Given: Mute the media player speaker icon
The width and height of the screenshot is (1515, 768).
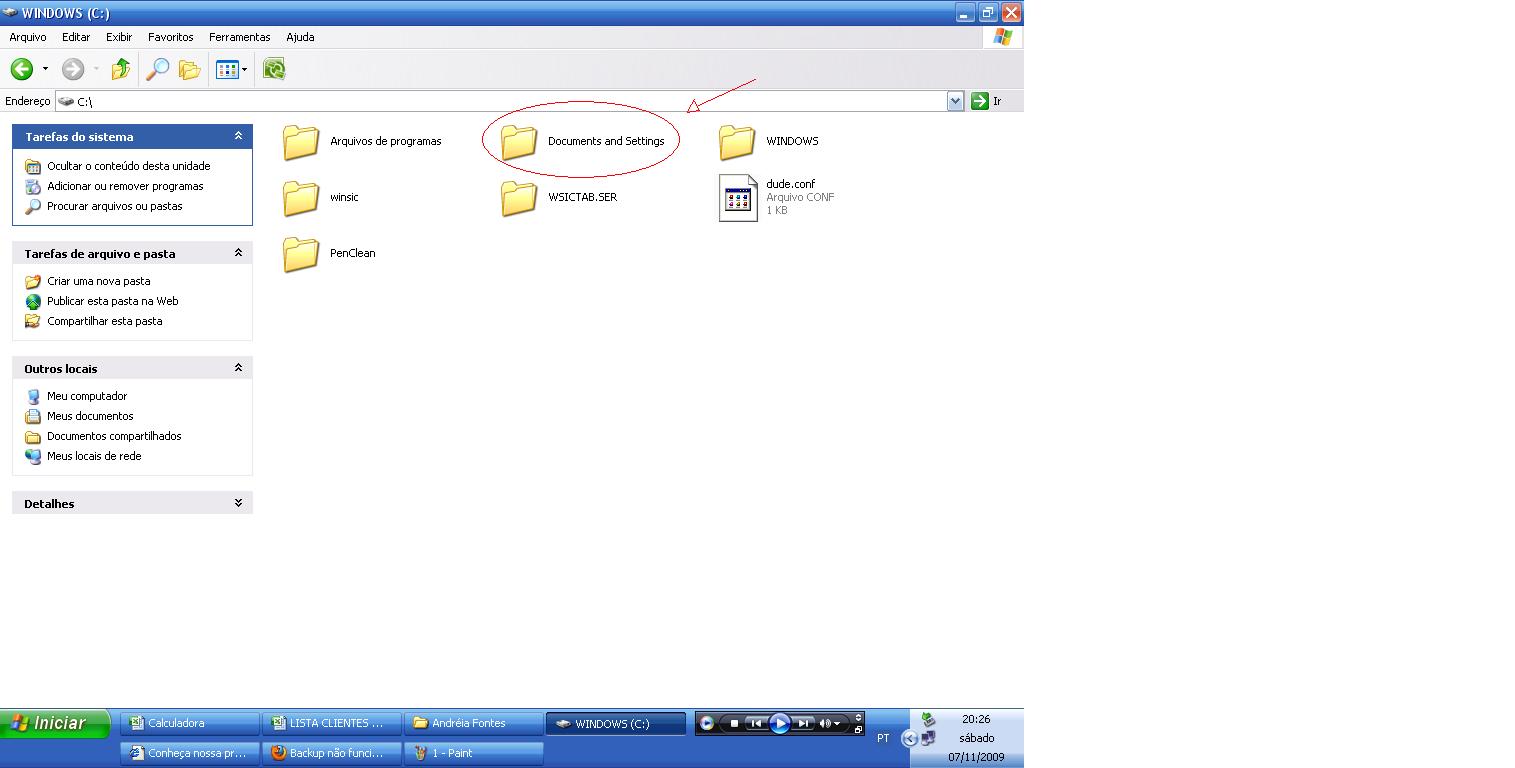Looking at the screenshot, I should (x=825, y=723).
